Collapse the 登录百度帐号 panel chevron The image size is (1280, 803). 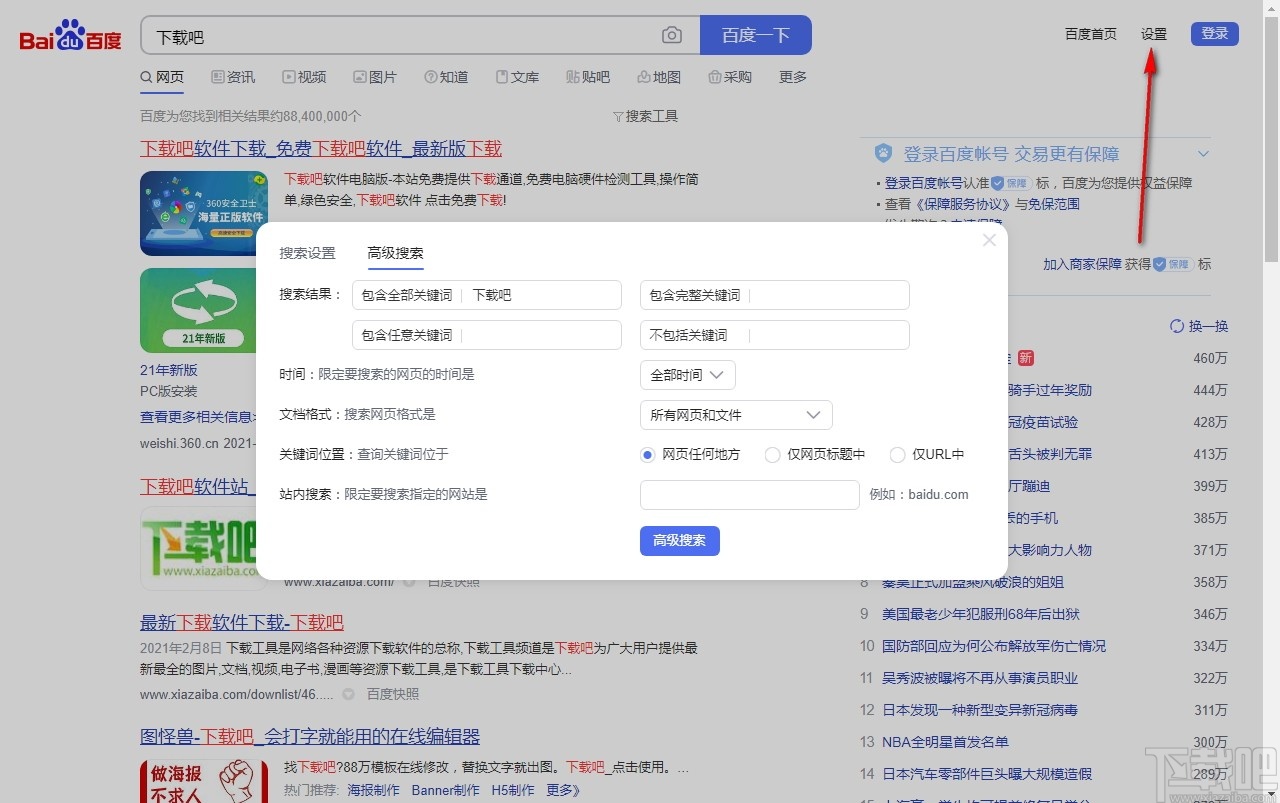click(1201, 154)
